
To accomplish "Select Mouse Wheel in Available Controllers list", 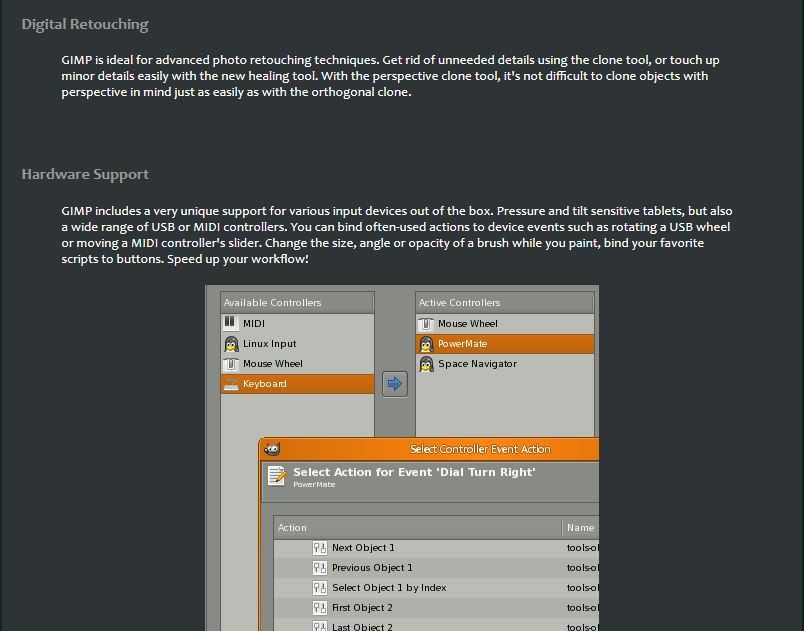I will click(297, 364).
